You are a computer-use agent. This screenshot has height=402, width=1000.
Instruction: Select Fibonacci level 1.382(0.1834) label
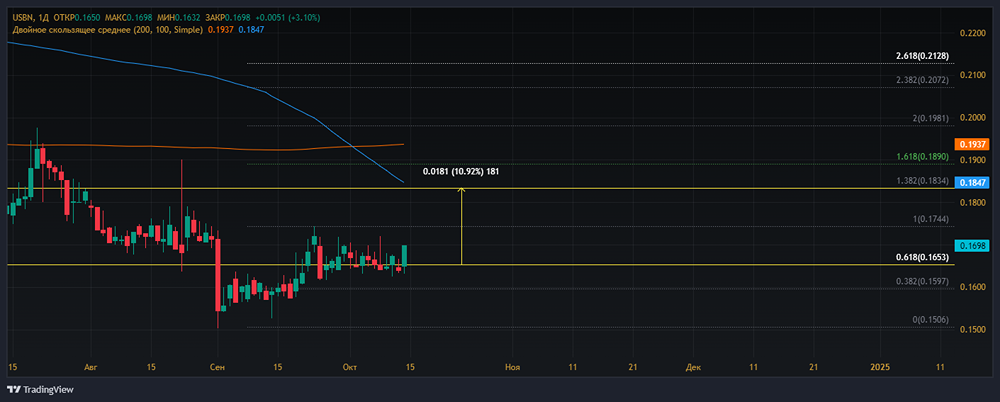[x=922, y=181]
